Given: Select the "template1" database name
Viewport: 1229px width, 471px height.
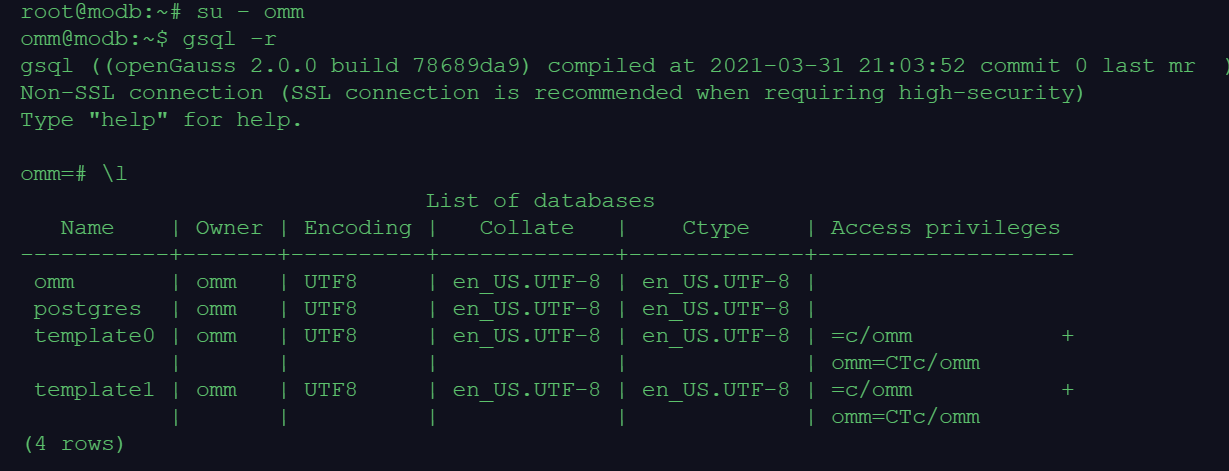Looking at the screenshot, I should pyautogui.click(x=94, y=390).
